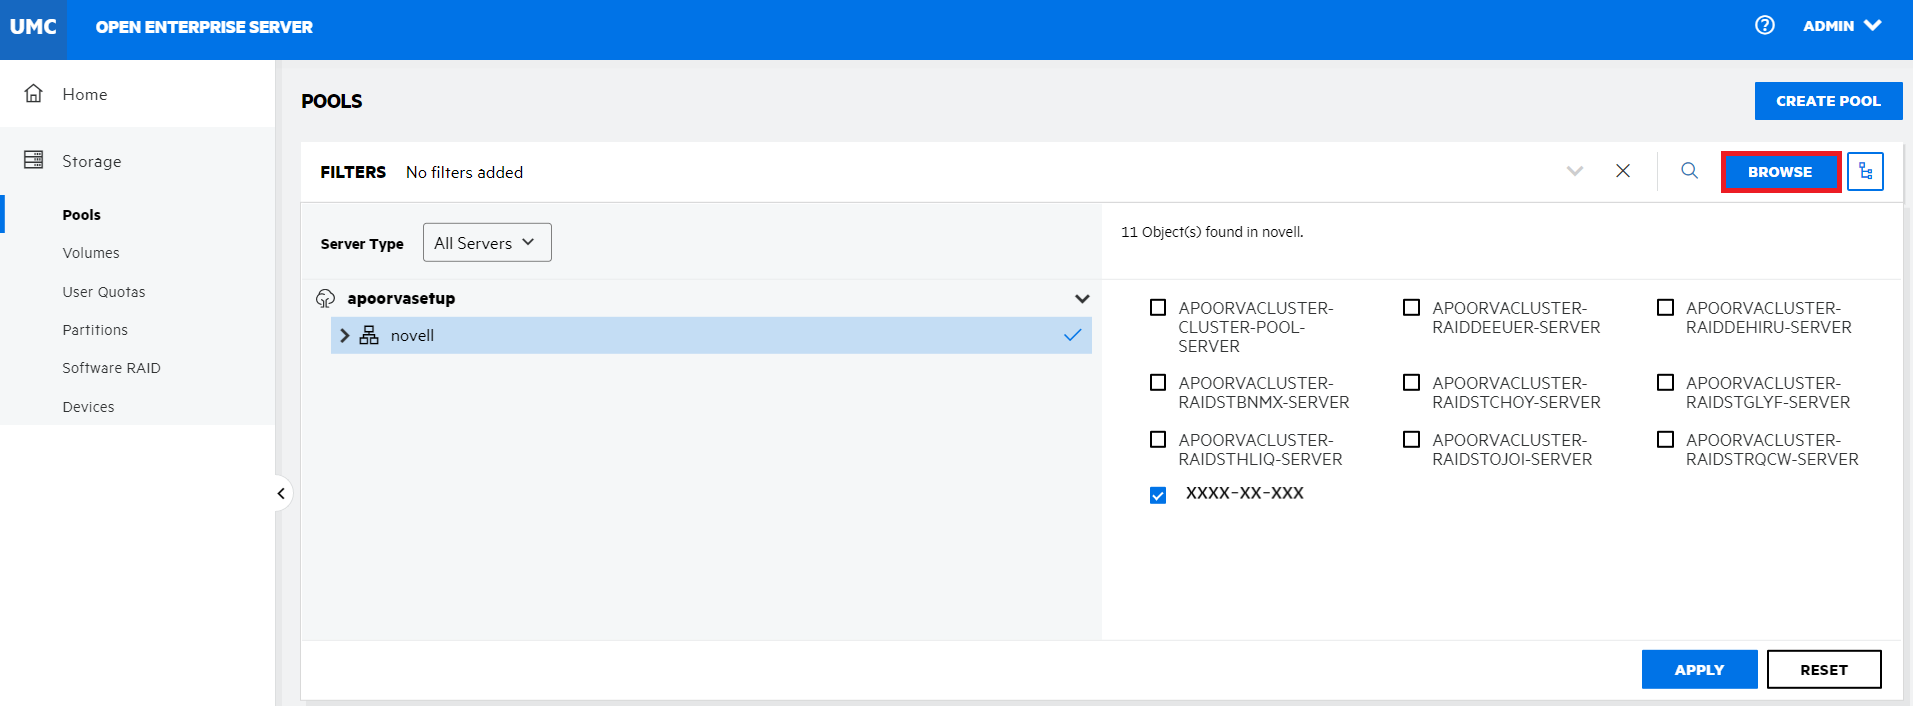Click the UMC logo
Image resolution: width=1913 pixels, height=706 pixels.
[x=33, y=27]
